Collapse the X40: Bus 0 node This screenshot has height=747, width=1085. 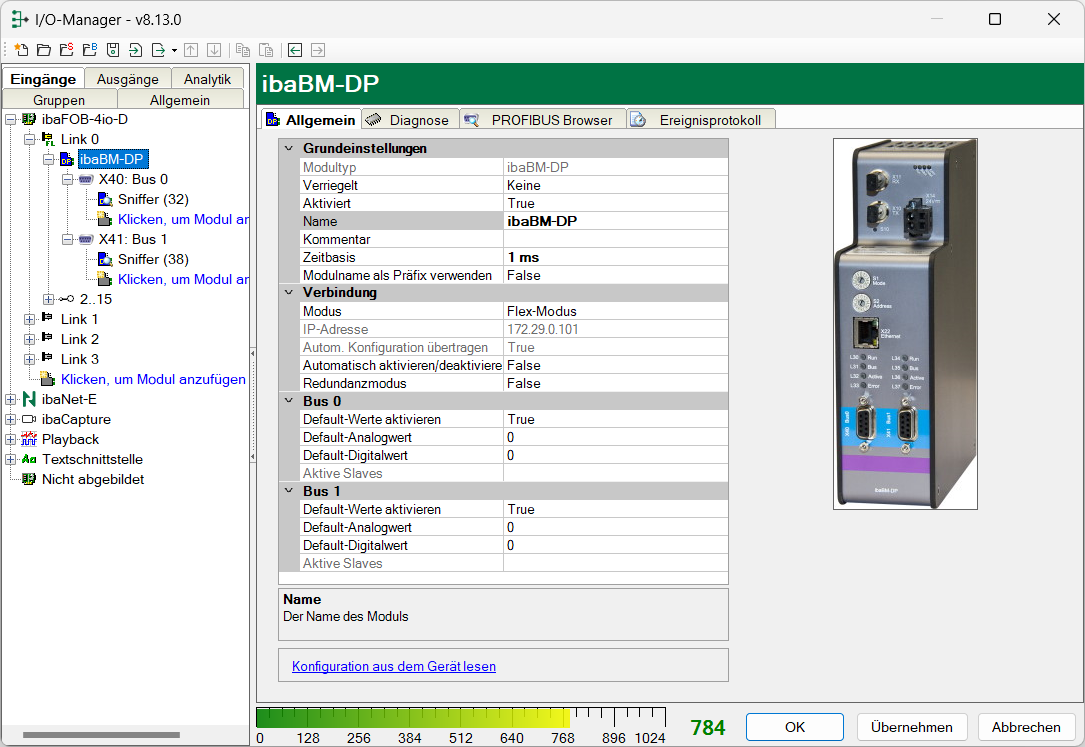pyautogui.click(x=67, y=180)
